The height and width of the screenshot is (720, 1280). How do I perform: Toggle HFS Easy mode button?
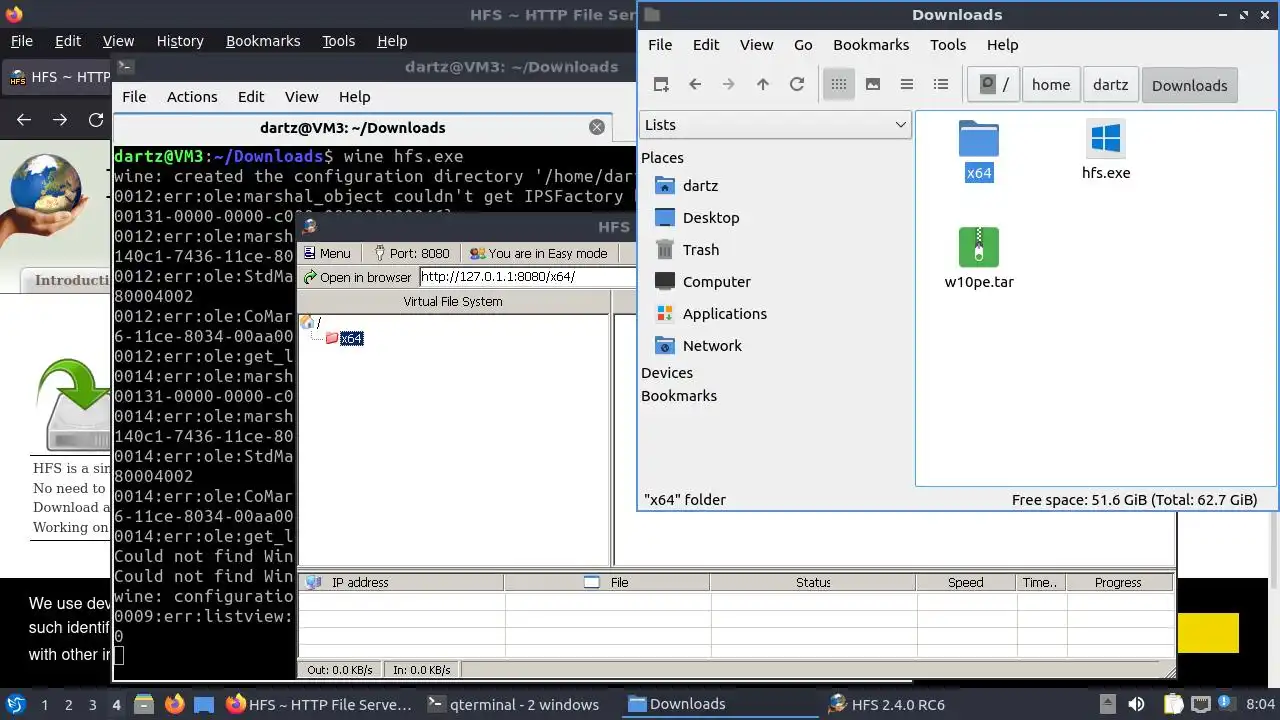539,253
